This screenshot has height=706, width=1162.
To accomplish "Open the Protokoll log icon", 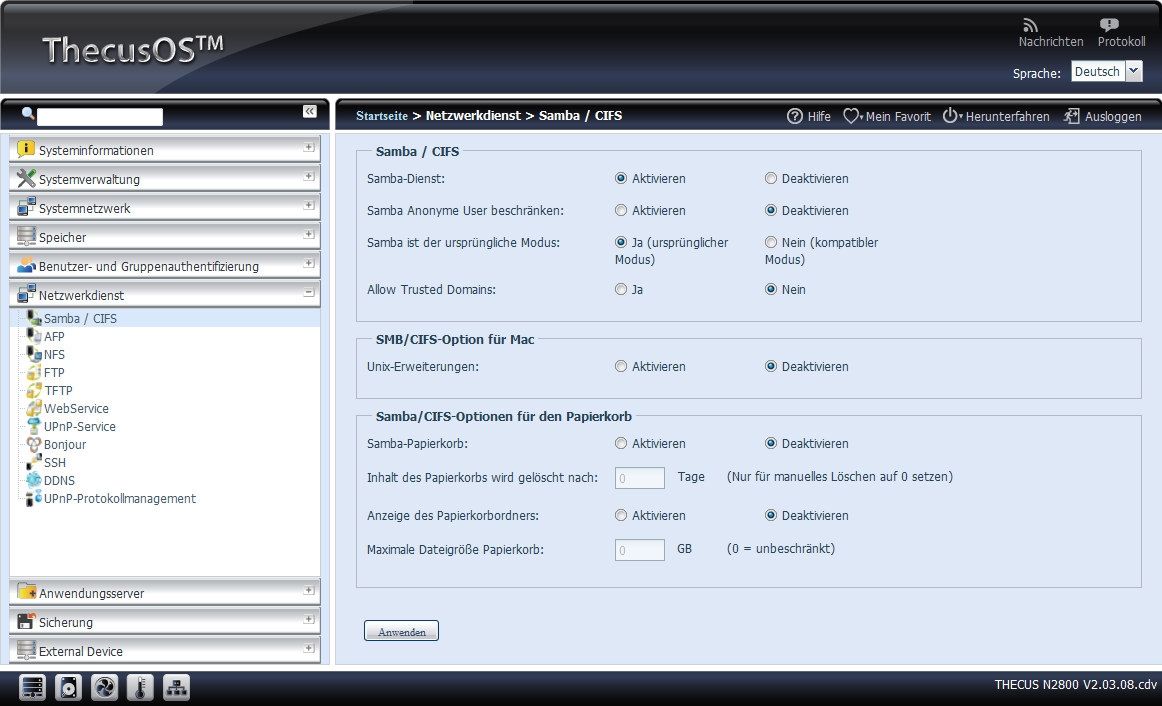I will coord(1109,25).
